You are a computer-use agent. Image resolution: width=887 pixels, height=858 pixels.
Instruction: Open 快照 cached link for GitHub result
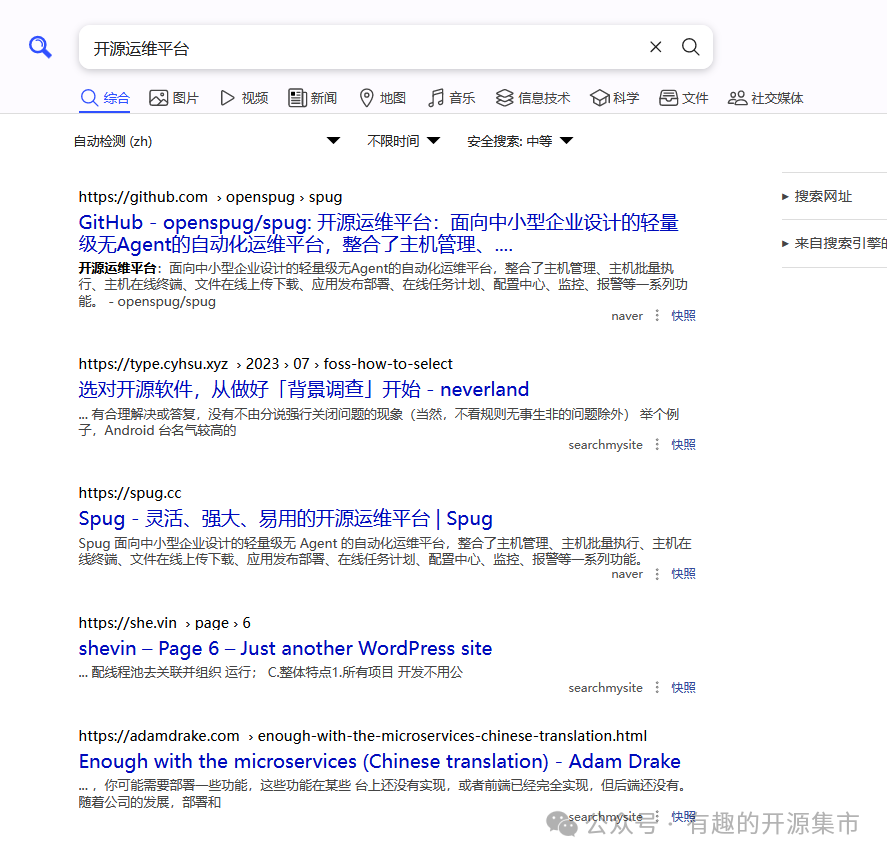tap(683, 316)
